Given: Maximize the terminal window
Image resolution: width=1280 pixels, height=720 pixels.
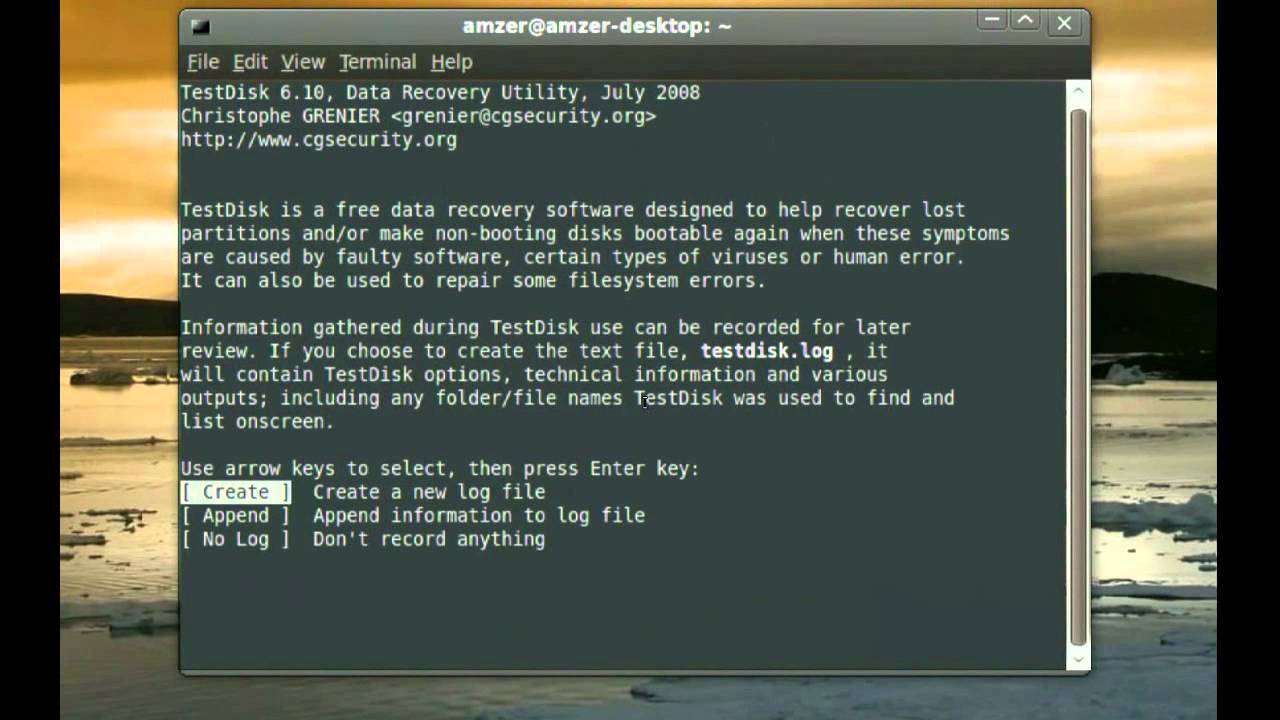Looking at the screenshot, I should click(x=1026, y=23).
